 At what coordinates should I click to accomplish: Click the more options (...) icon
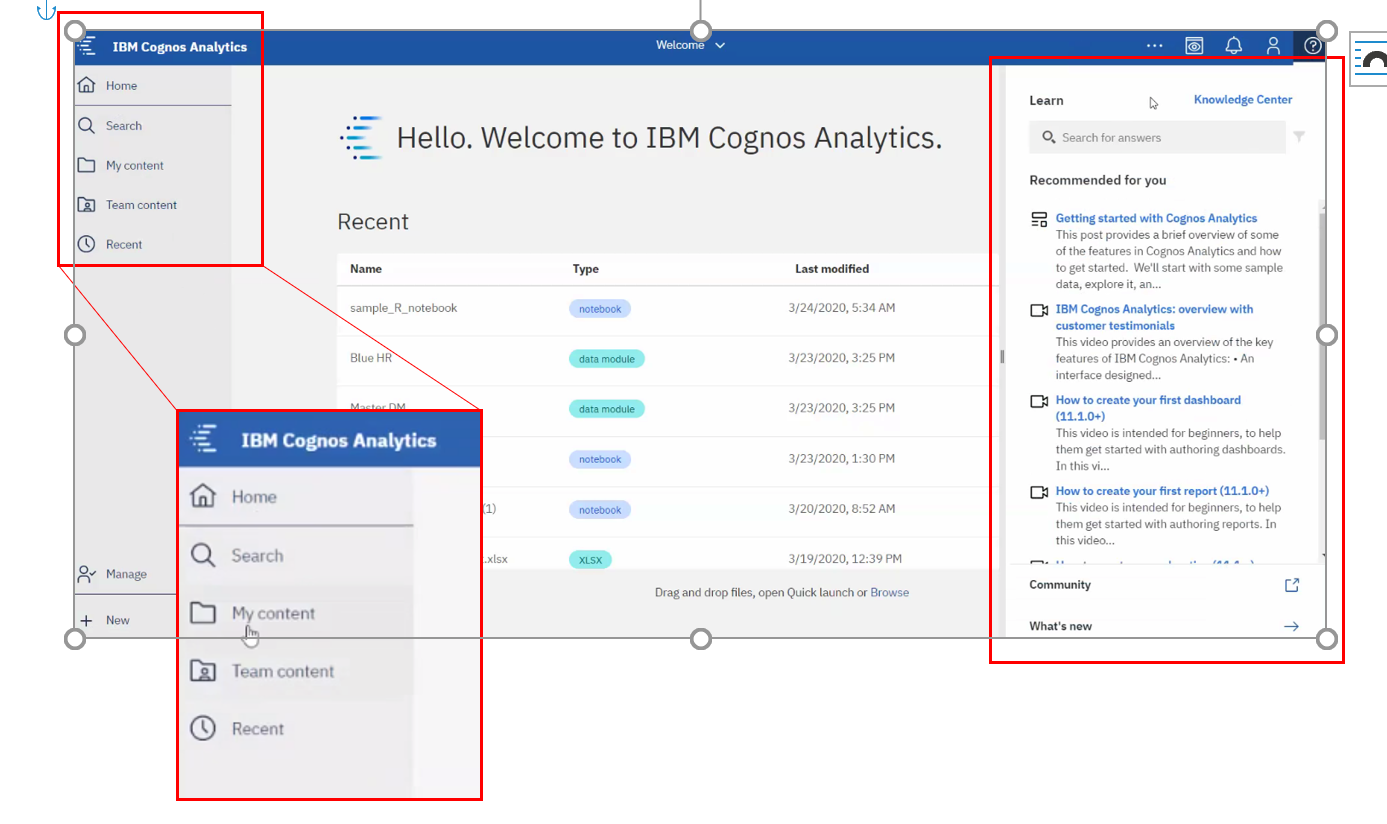click(x=1154, y=45)
